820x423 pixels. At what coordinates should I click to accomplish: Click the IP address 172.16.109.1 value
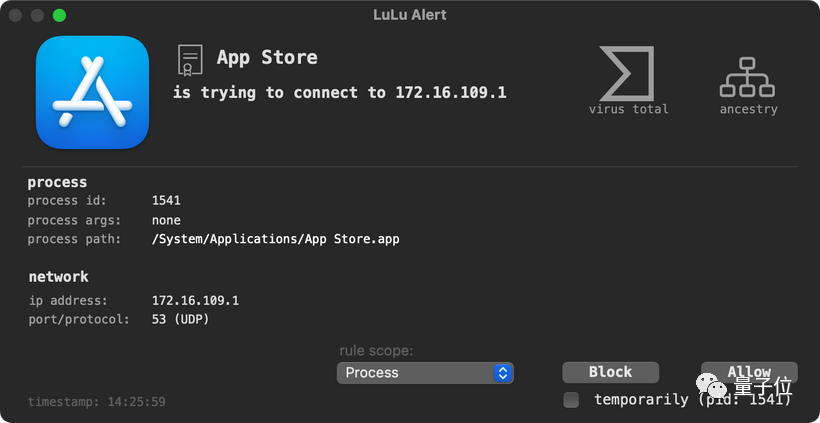(x=195, y=300)
